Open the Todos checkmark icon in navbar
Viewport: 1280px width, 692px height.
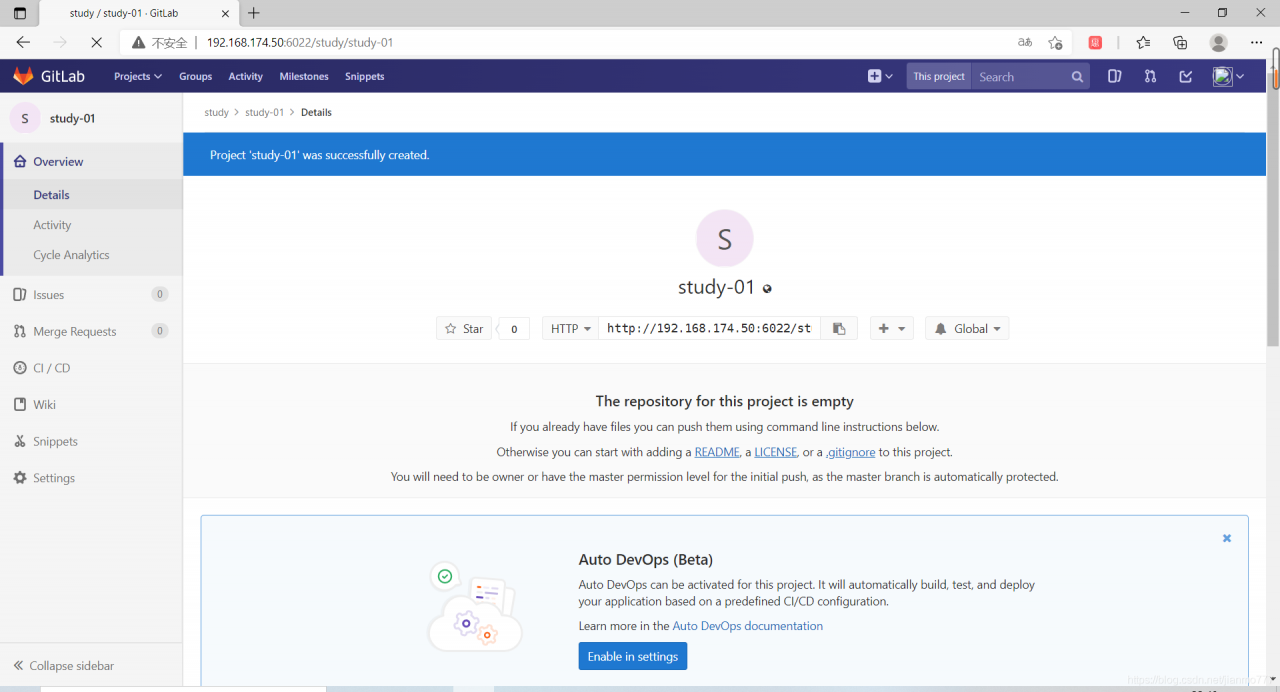coord(1186,76)
